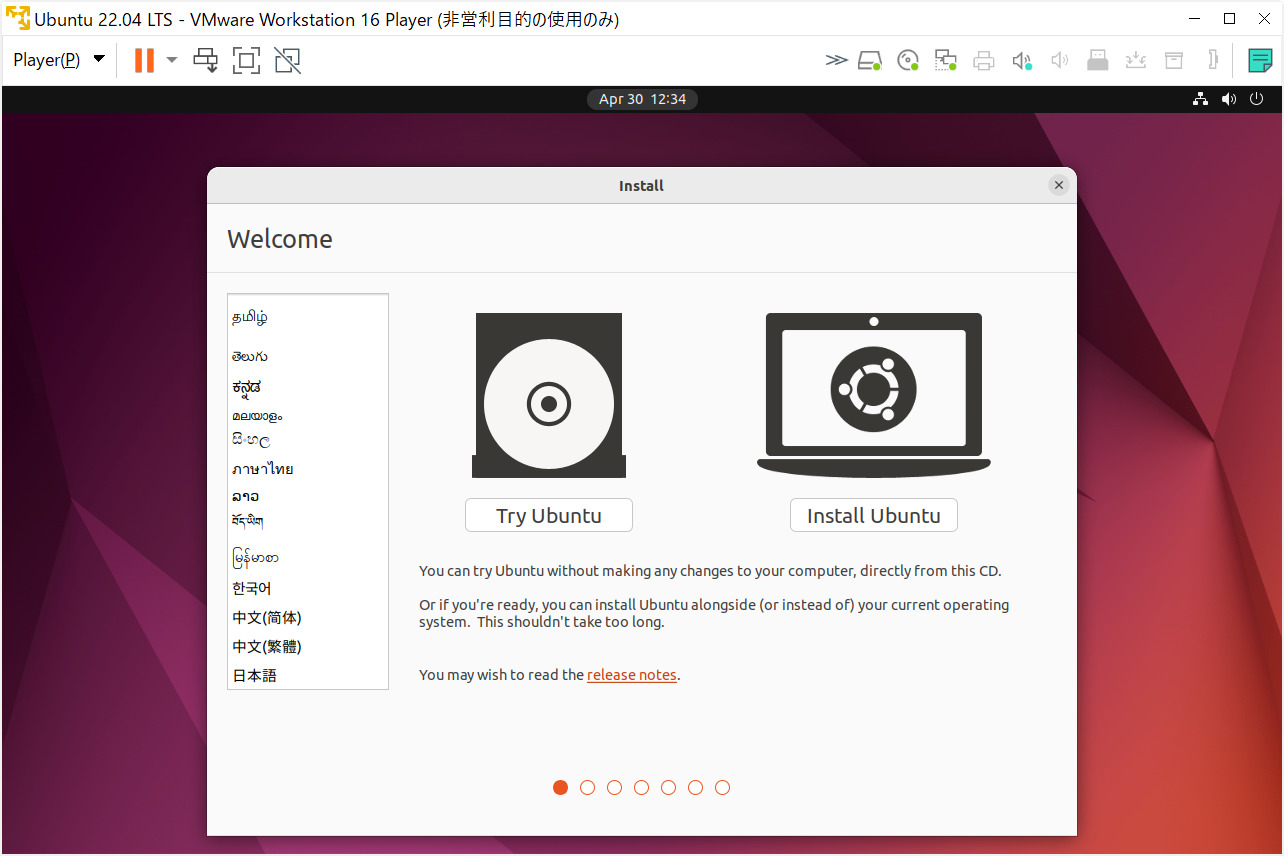Minimize the VMware Player window
The height and width of the screenshot is (856, 1284).
pos(1194,18)
